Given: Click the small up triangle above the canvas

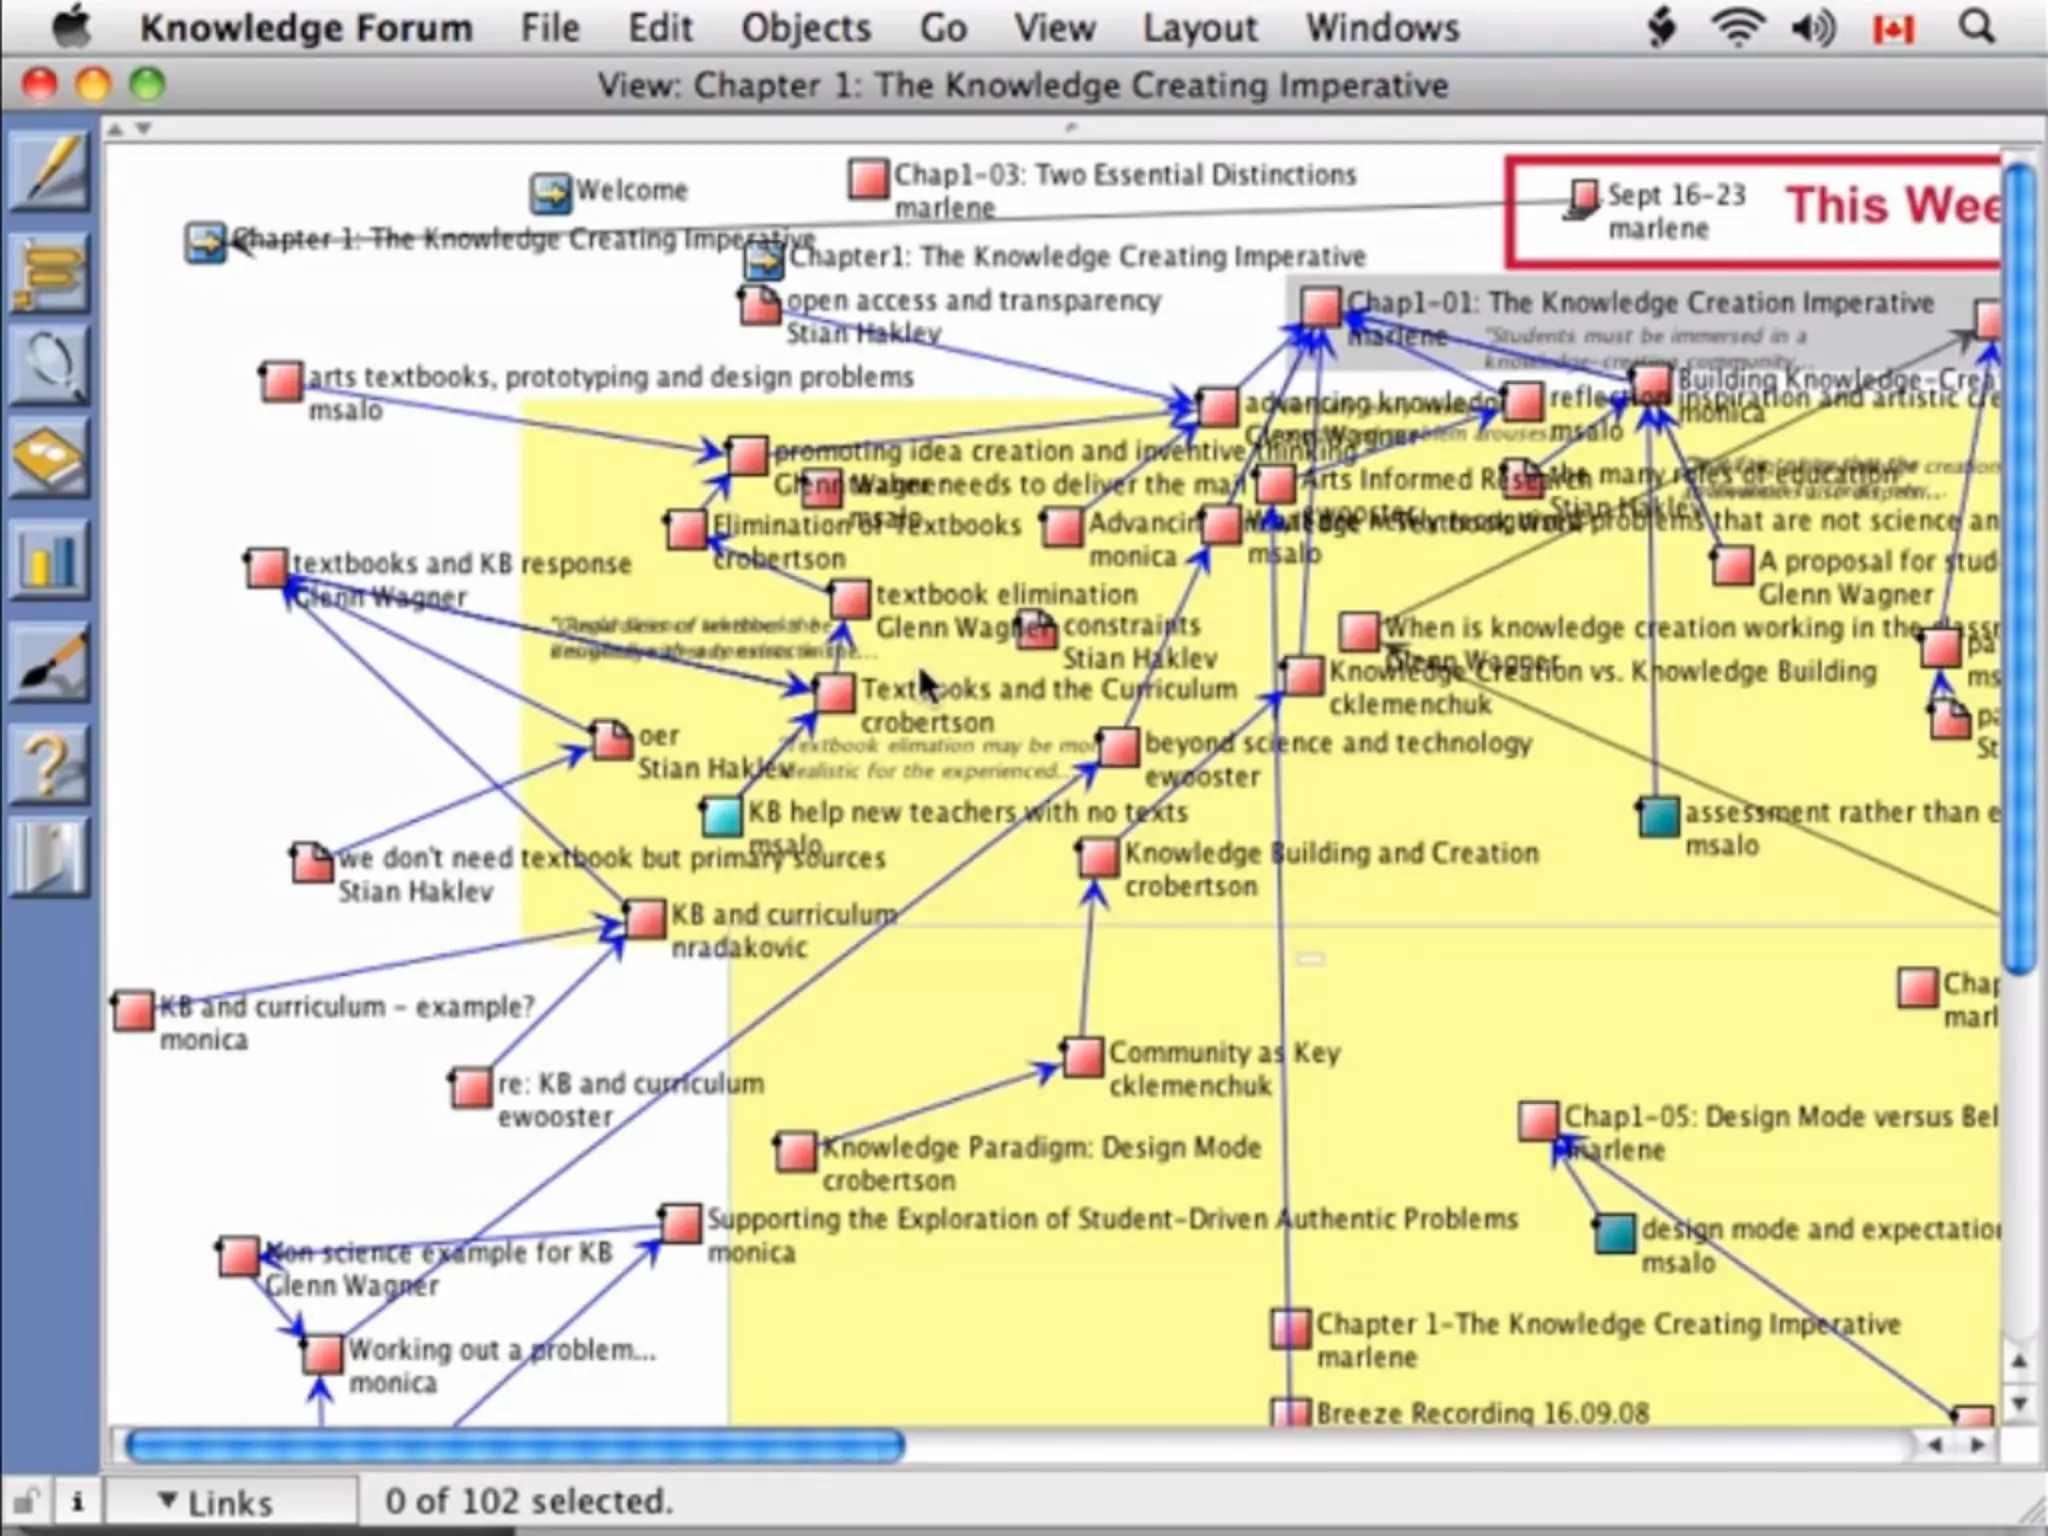Looking at the screenshot, I should point(116,129).
